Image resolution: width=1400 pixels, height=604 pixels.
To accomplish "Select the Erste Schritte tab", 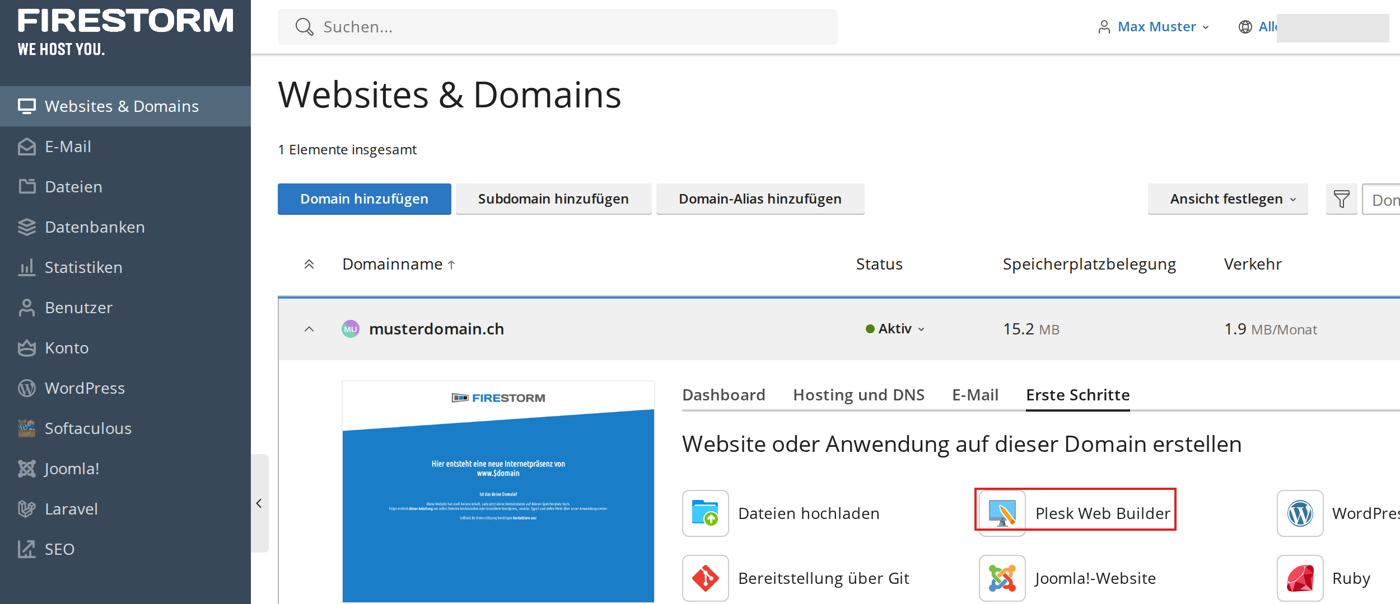I will (1078, 395).
